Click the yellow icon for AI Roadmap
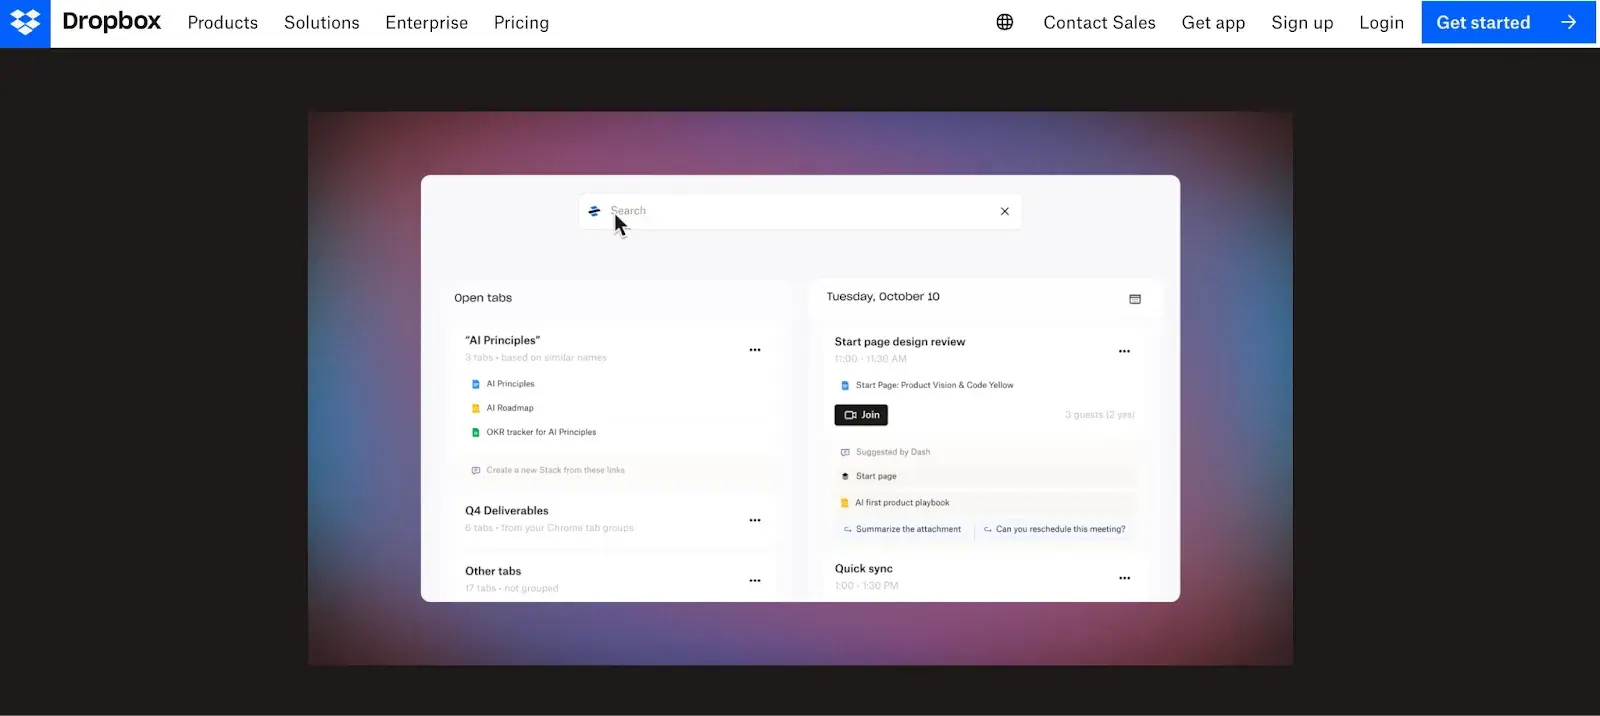The height and width of the screenshot is (716, 1600). pos(475,408)
